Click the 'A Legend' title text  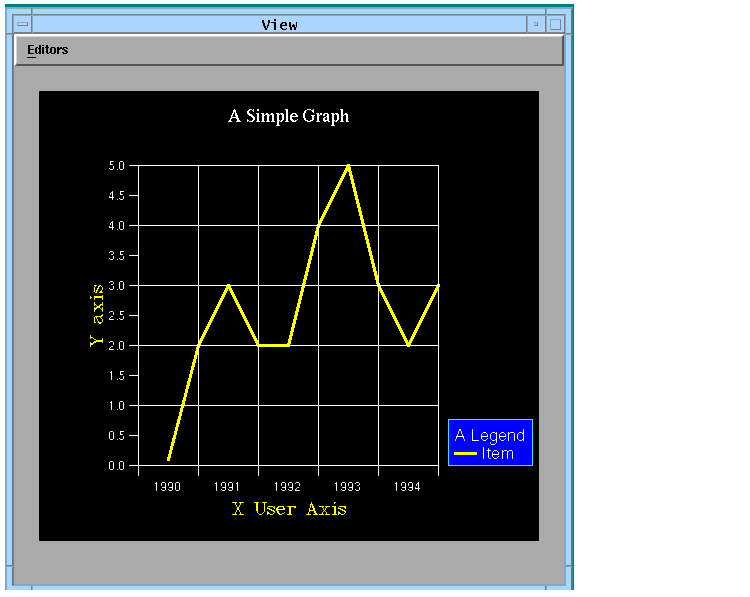pyautogui.click(x=490, y=435)
